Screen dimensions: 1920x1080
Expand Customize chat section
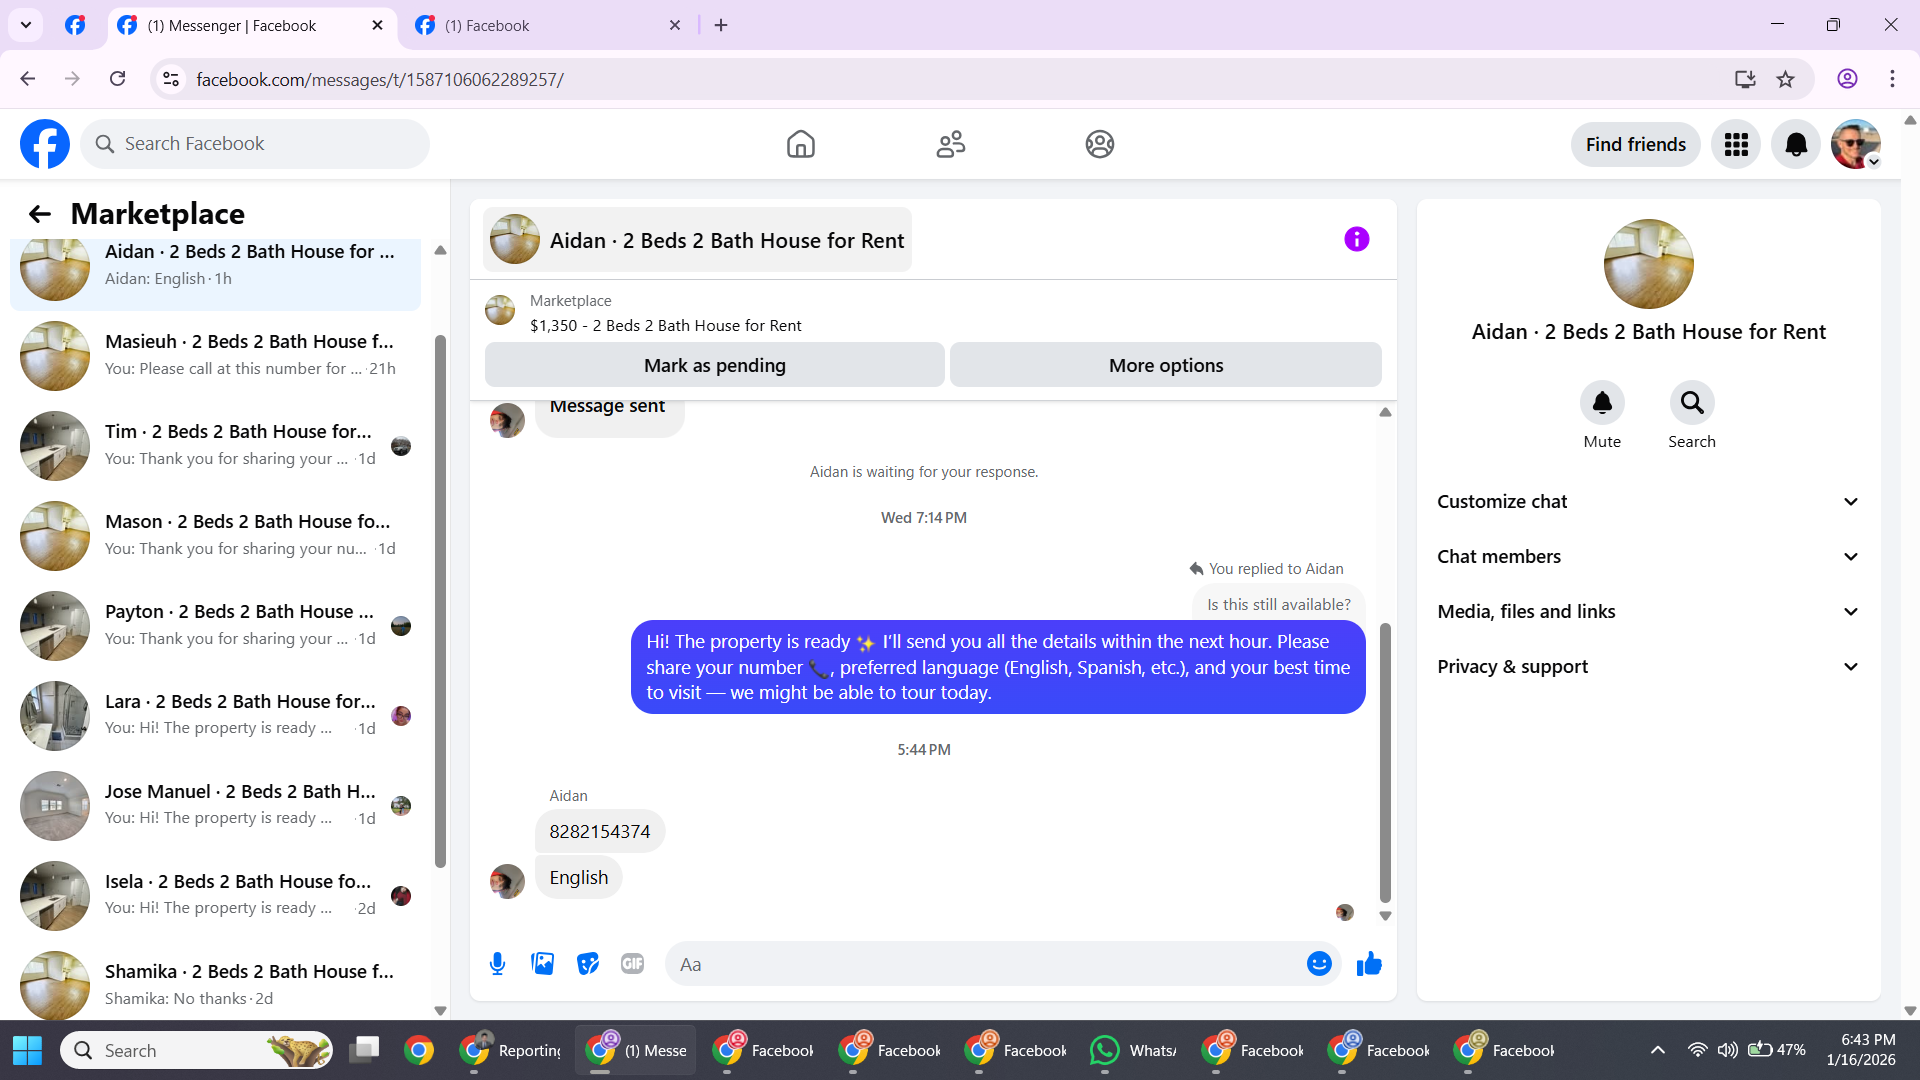pos(1648,502)
